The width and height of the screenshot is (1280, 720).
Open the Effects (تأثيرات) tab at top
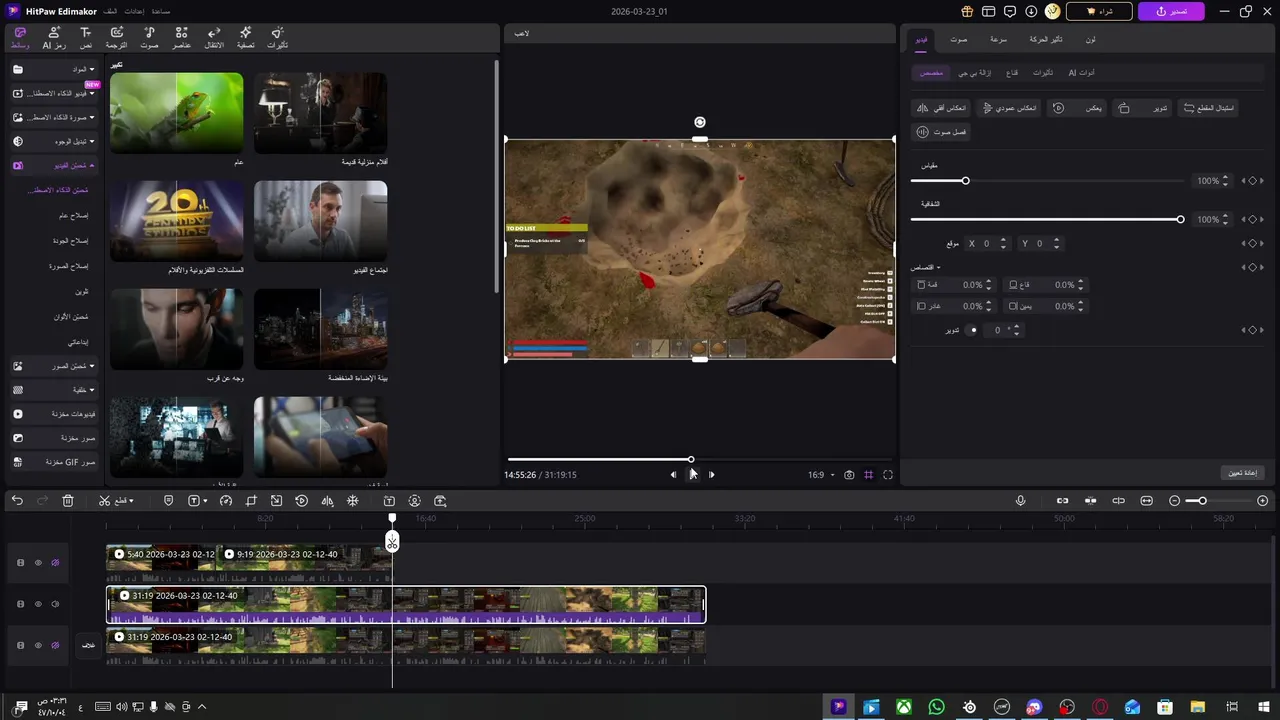pyautogui.click(x=277, y=38)
